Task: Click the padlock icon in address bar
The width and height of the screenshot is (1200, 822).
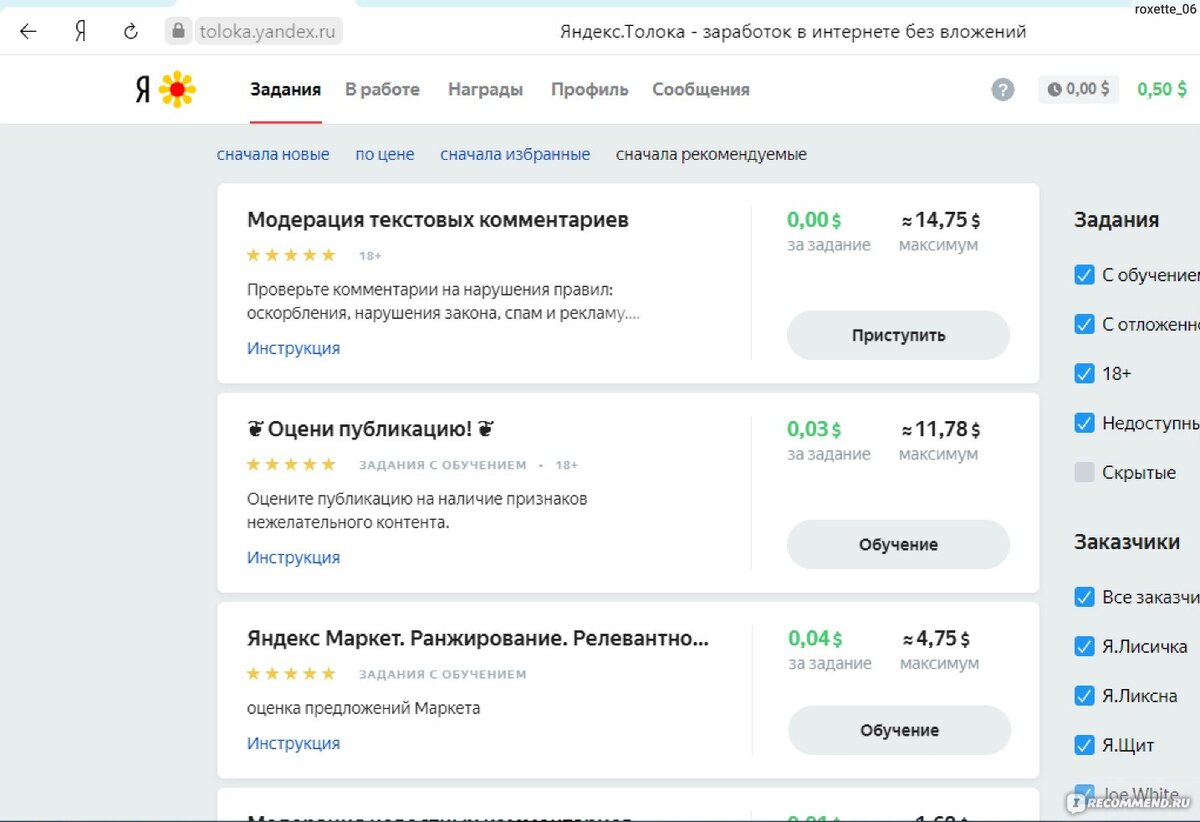Action: tap(179, 31)
